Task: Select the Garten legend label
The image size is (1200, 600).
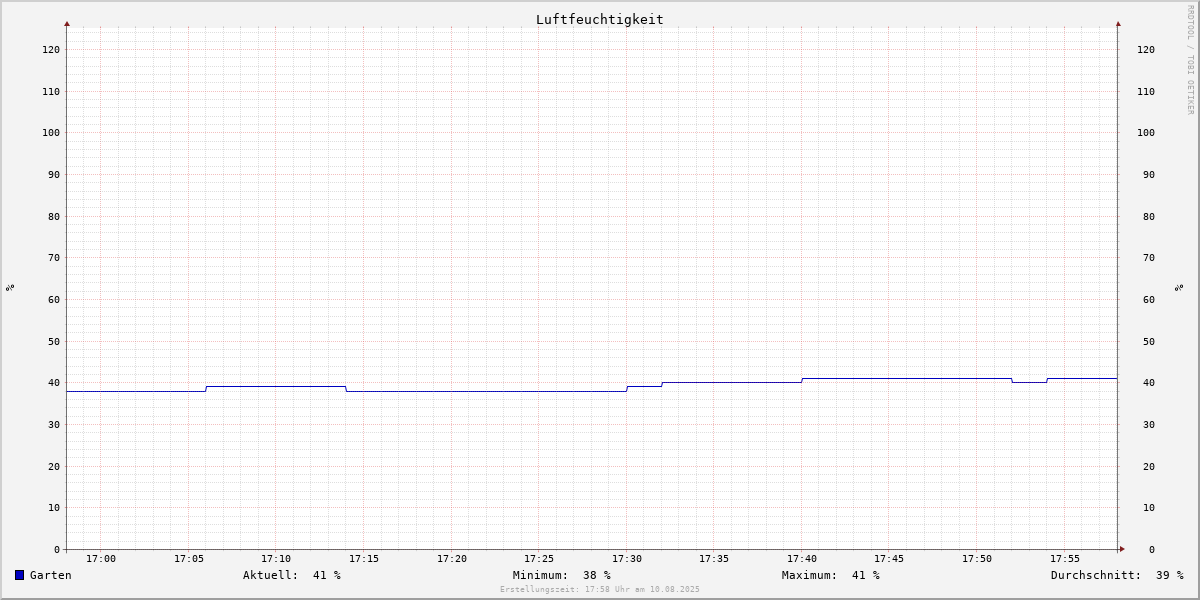Action: click(x=50, y=575)
